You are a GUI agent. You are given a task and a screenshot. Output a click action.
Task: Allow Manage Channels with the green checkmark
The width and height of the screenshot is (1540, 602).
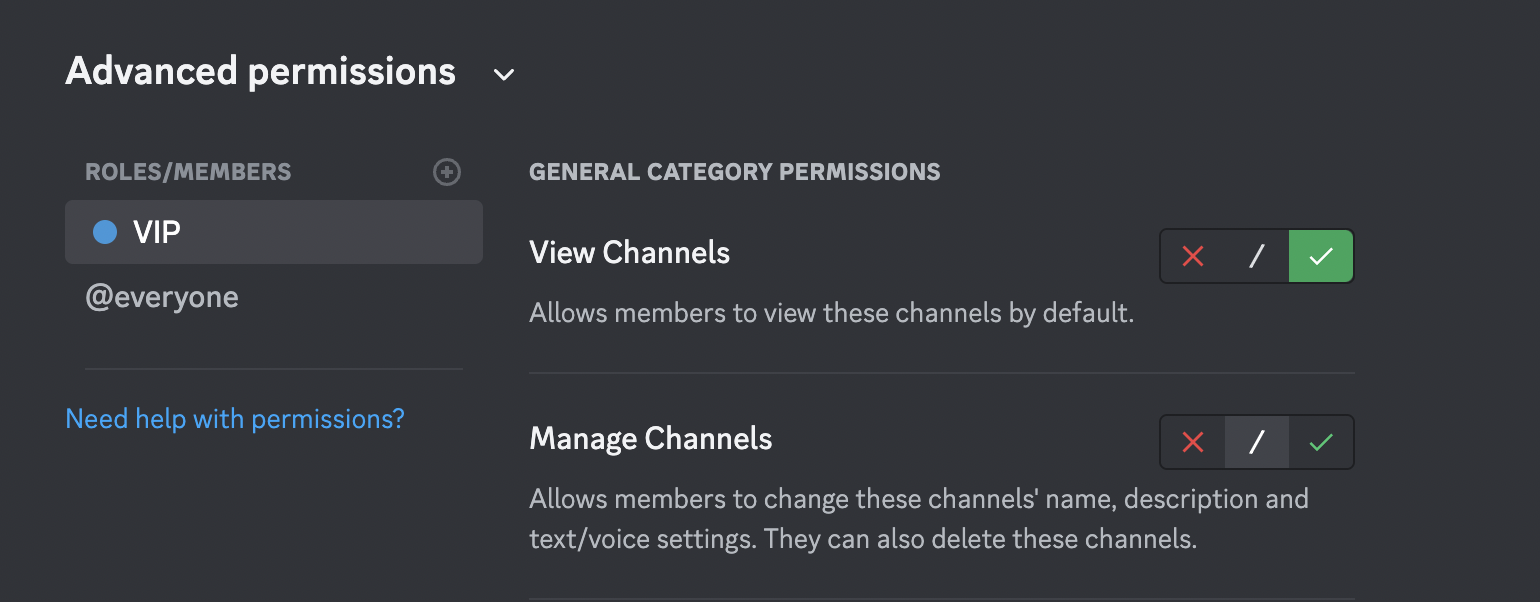click(1320, 442)
